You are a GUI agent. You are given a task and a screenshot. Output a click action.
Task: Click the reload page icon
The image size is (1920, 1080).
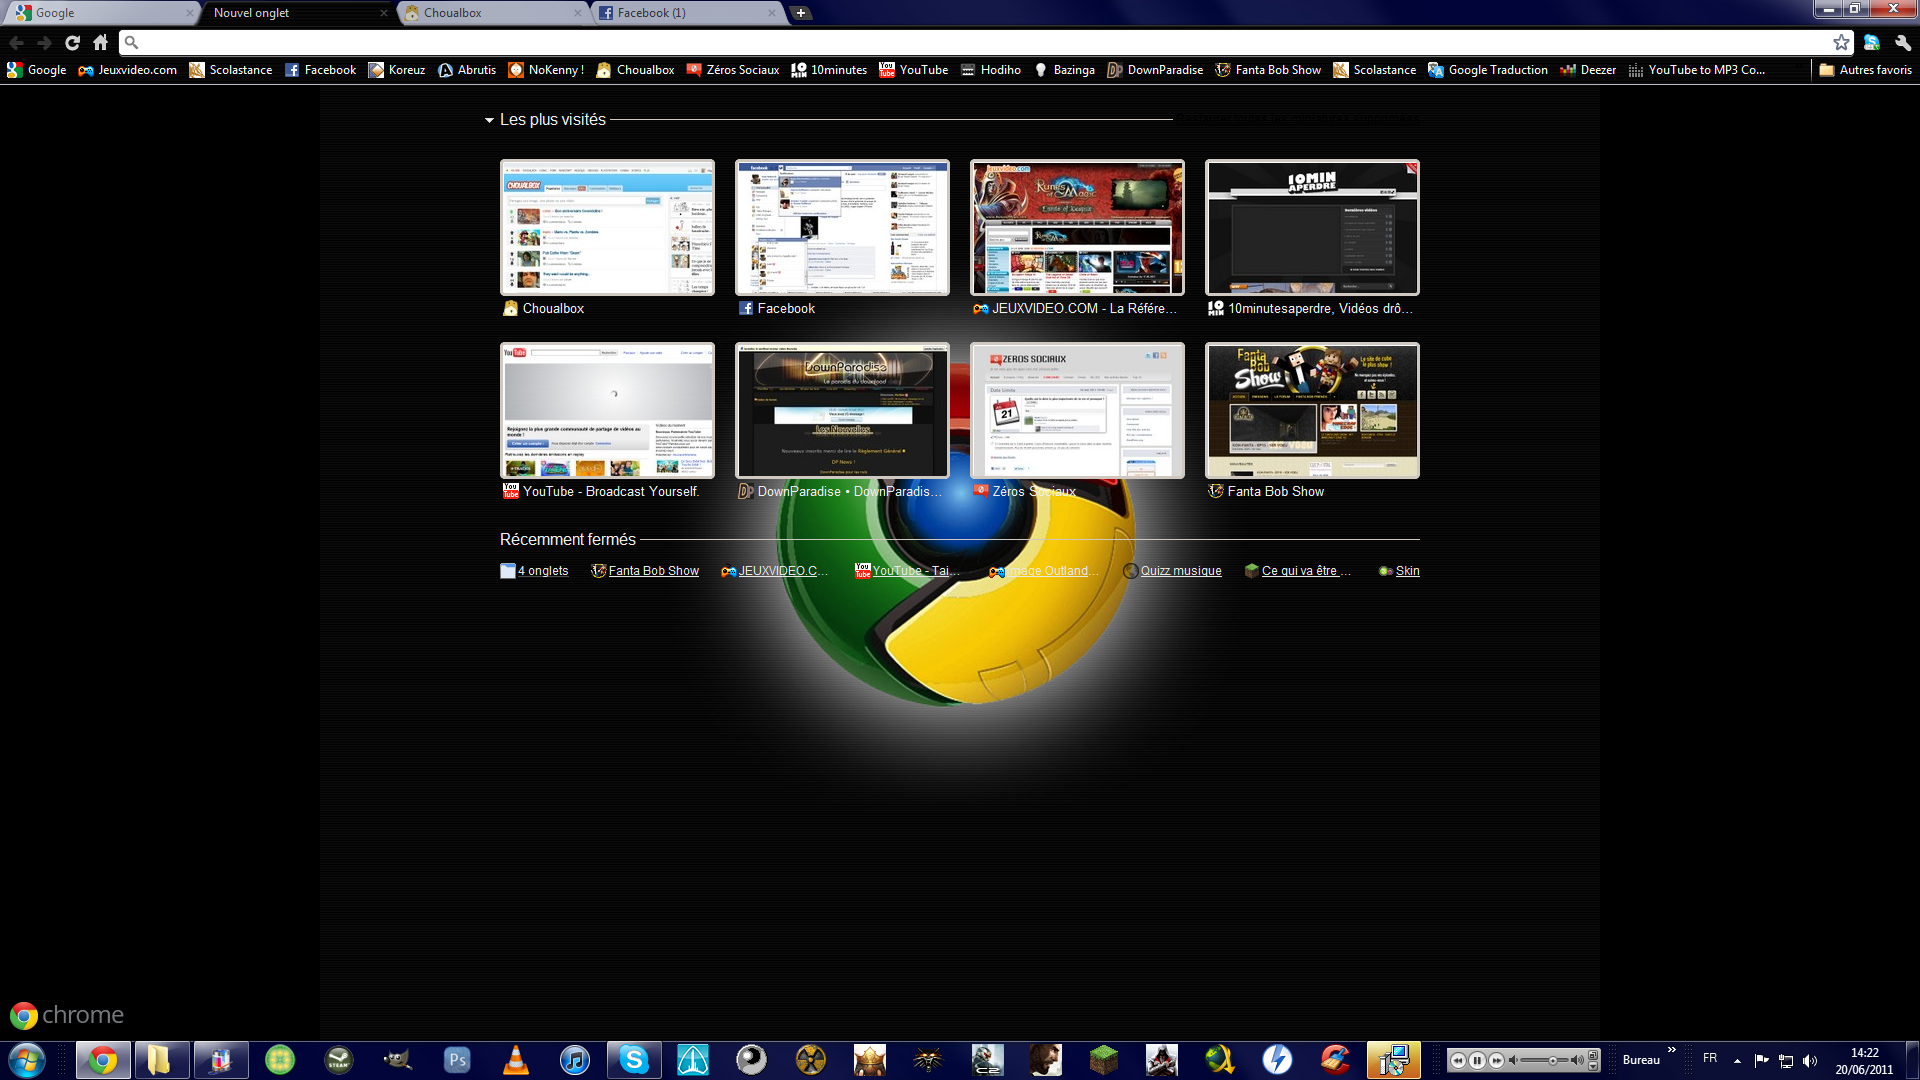point(72,42)
